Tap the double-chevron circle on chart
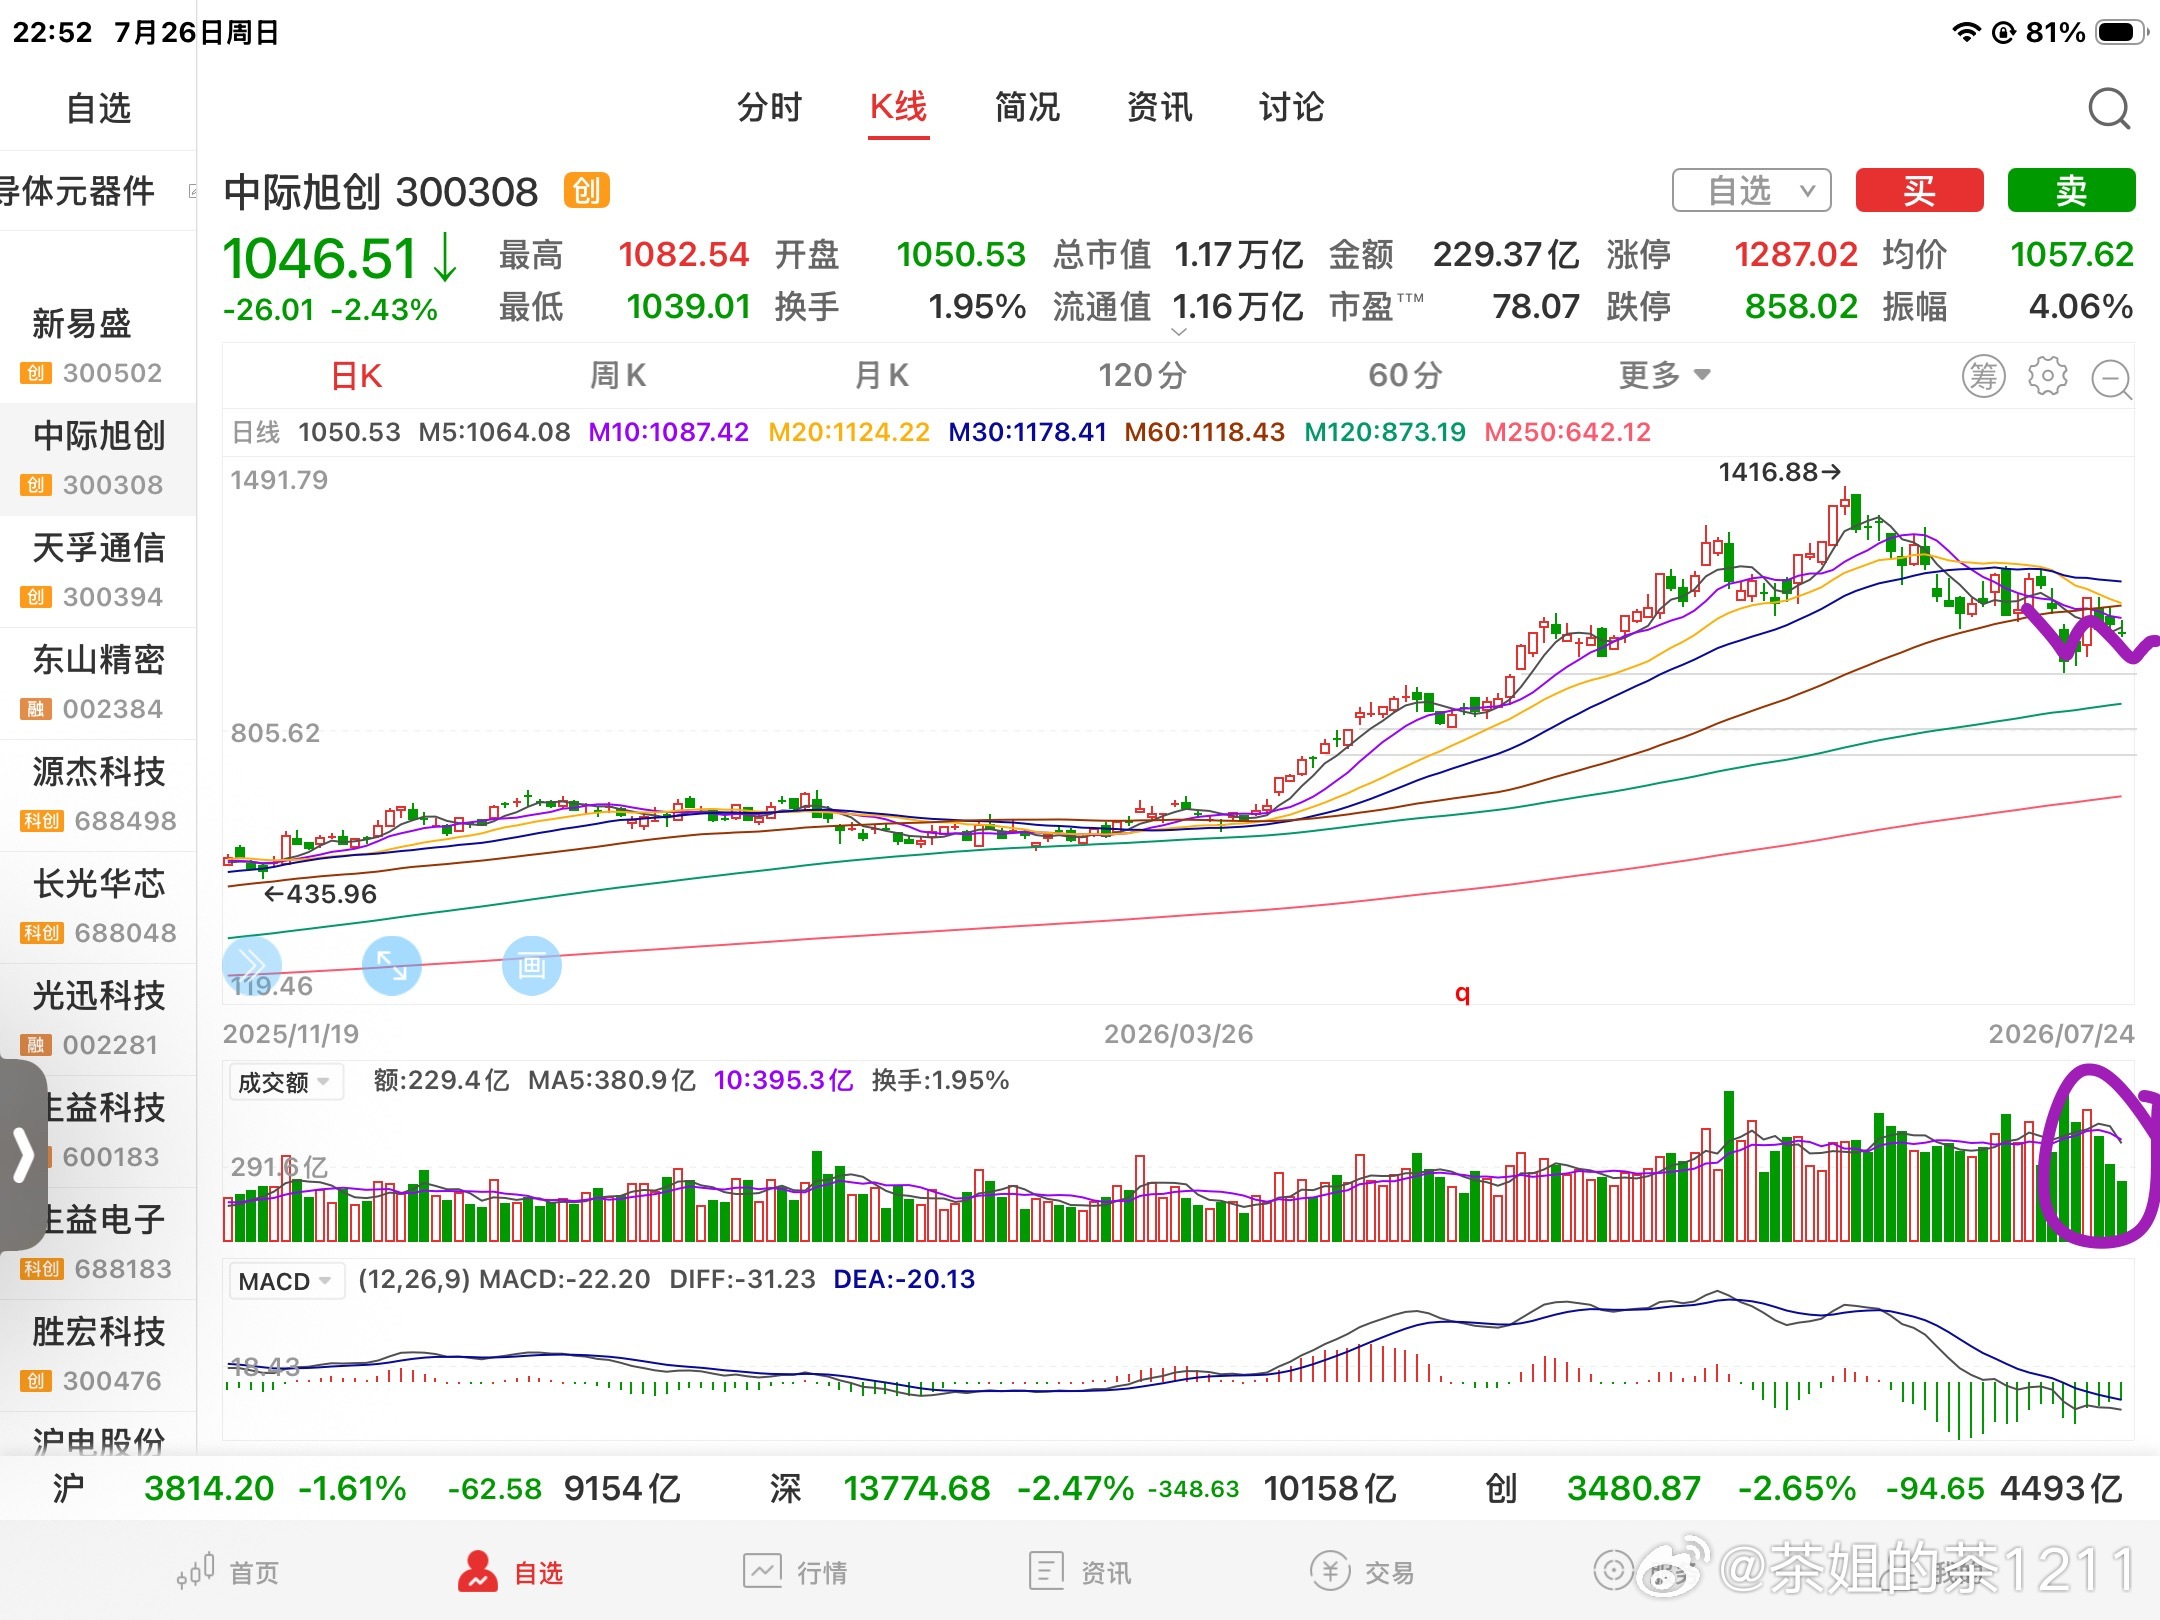 click(x=252, y=965)
